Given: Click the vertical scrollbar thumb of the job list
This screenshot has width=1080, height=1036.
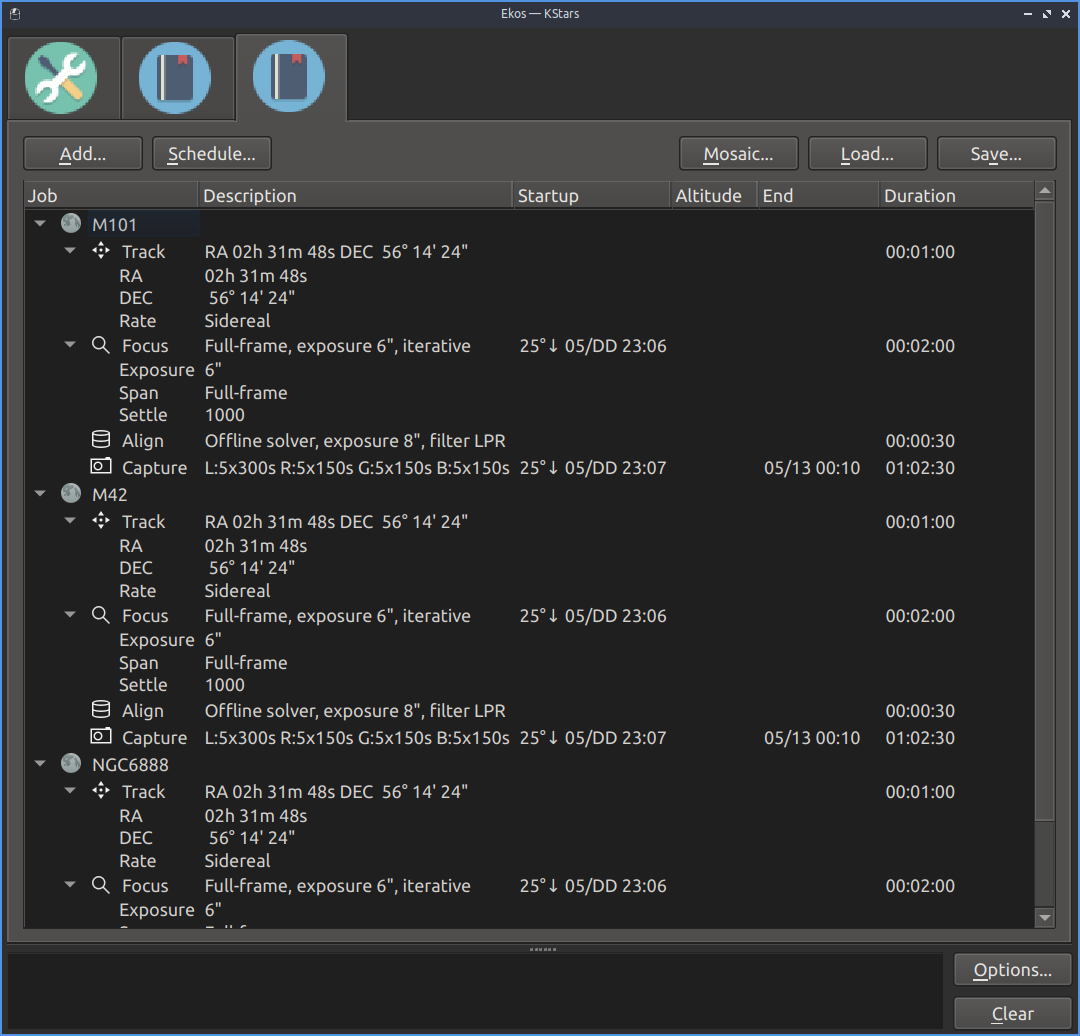Looking at the screenshot, I should (x=1045, y=511).
